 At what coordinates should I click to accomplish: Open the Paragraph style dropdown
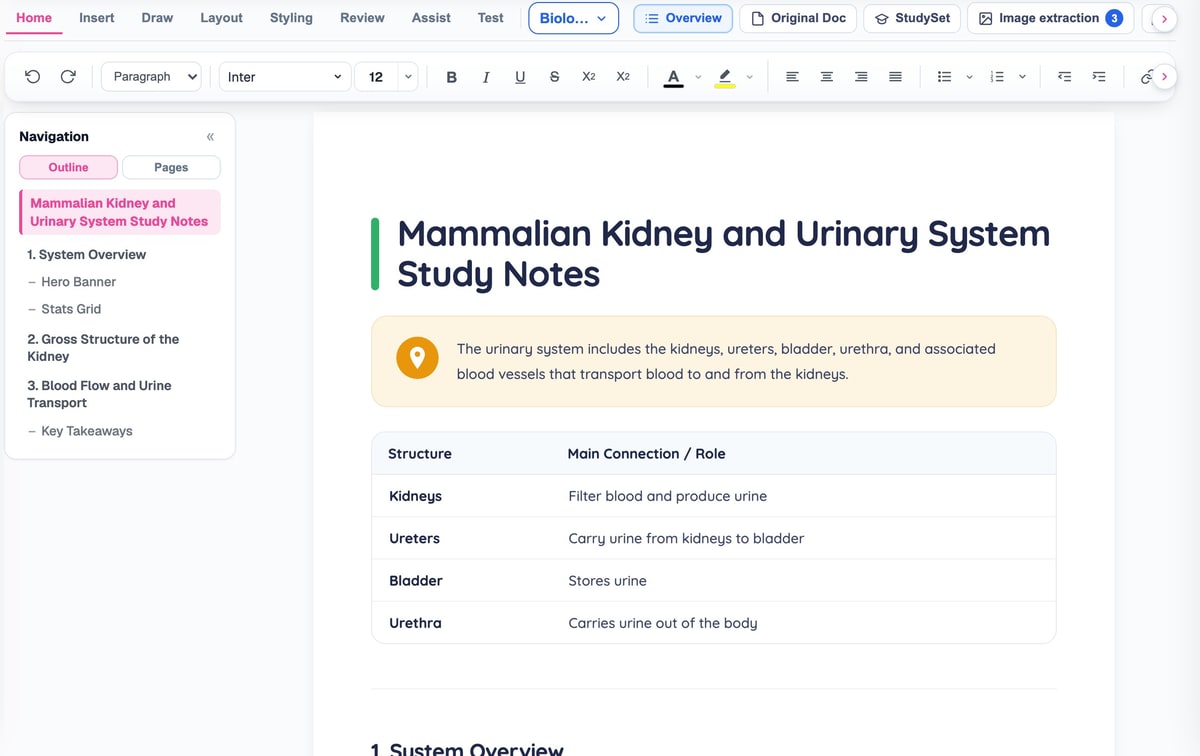[x=151, y=77]
